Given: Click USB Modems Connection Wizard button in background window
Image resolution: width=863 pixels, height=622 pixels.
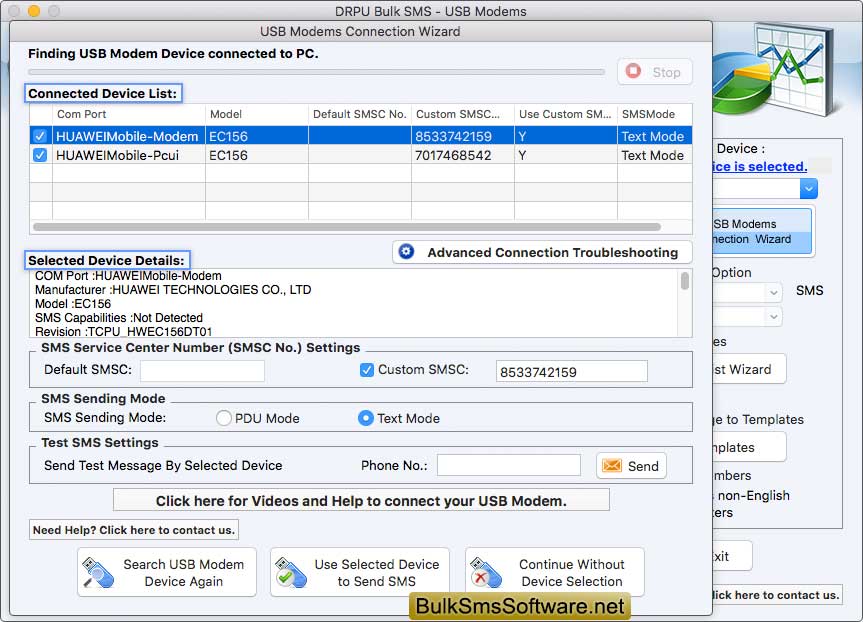Looking at the screenshot, I should [762, 231].
